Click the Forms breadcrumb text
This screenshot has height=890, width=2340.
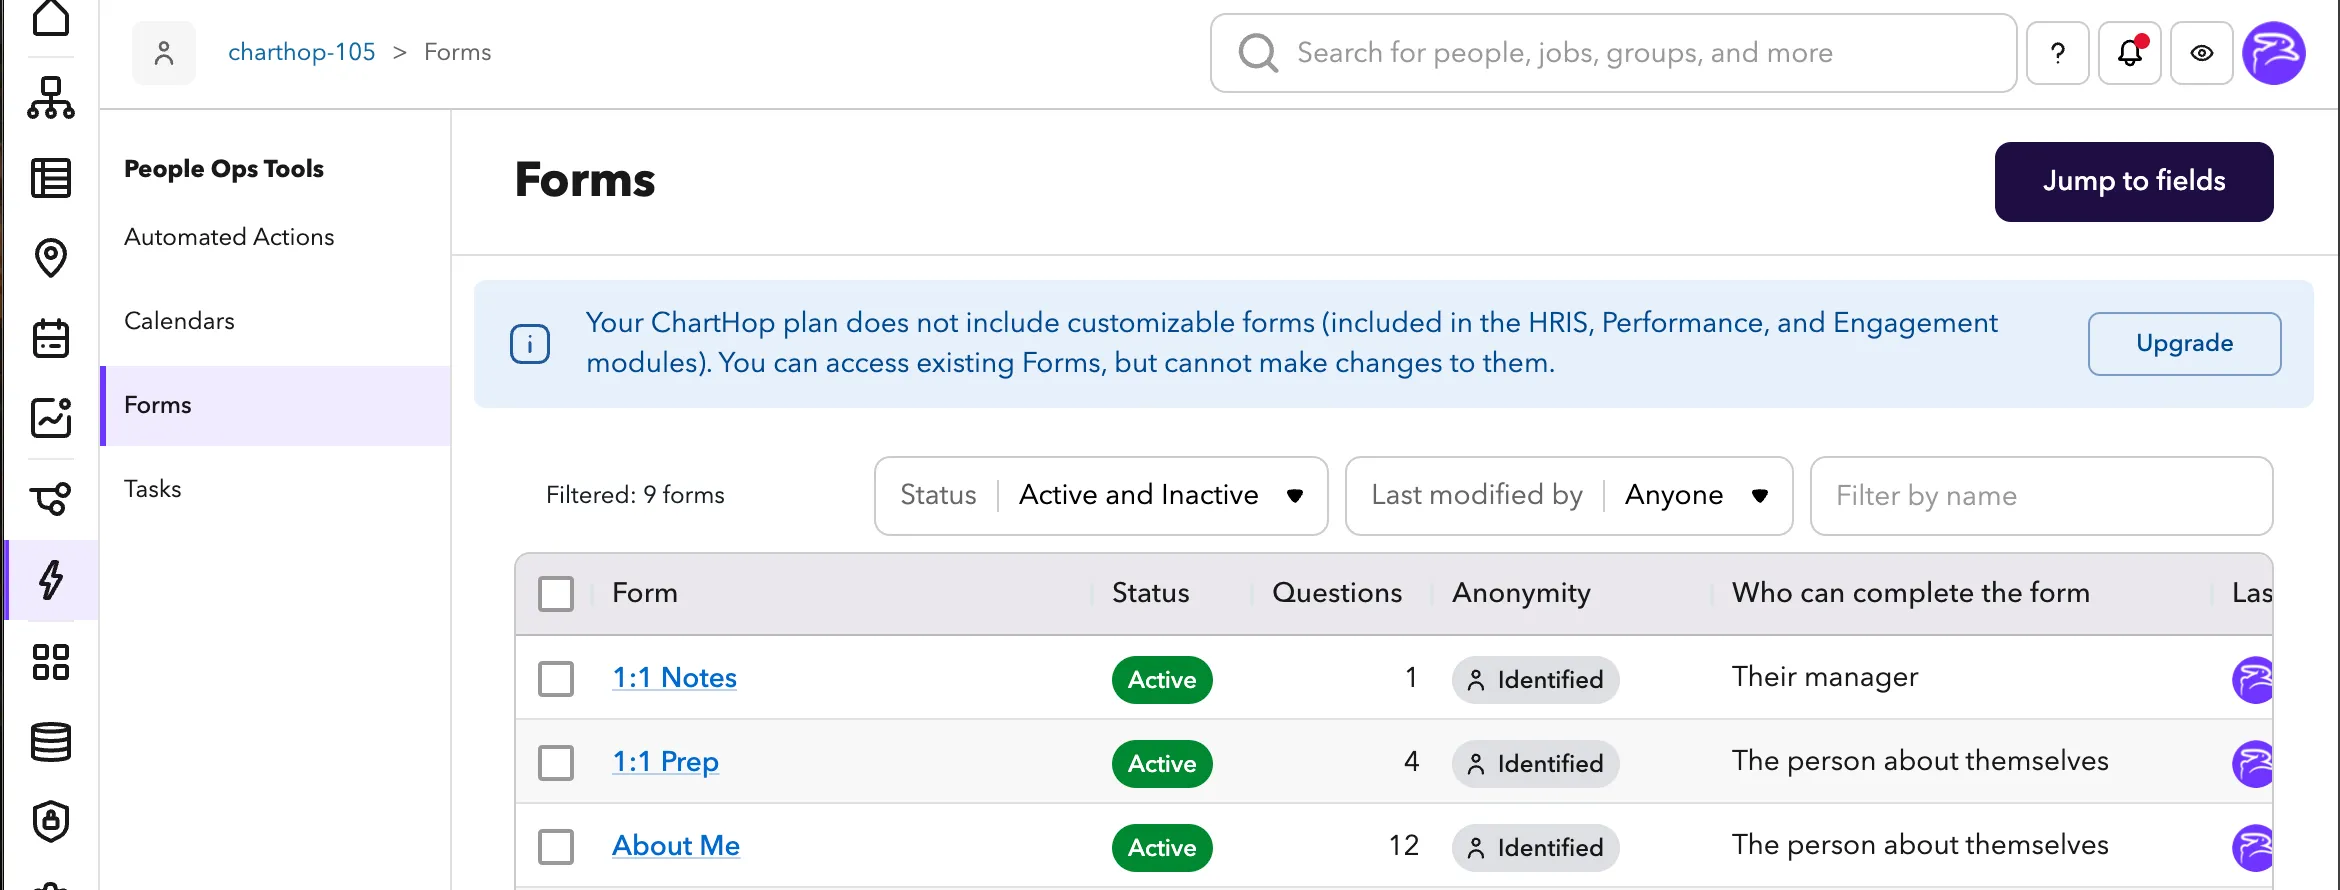(x=457, y=52)
